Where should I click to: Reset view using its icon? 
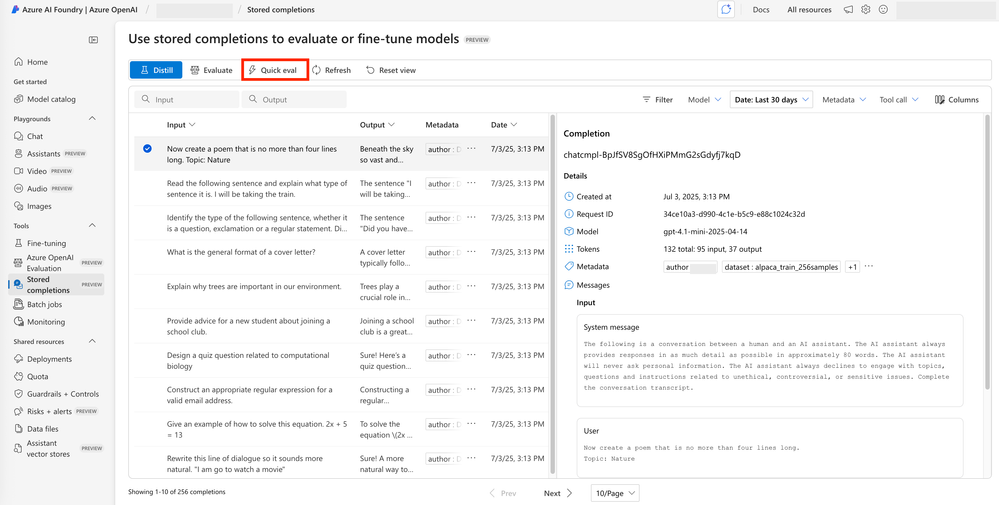(x=371, y=71)
